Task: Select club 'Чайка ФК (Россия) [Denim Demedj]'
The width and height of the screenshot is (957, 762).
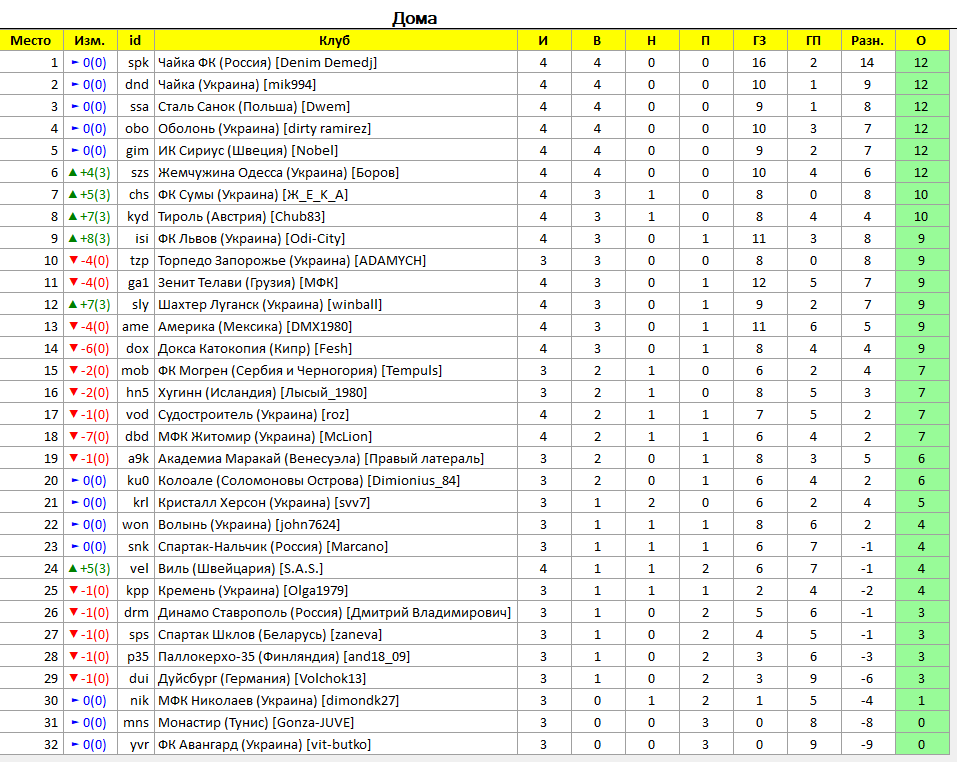Action: [267, 63]
